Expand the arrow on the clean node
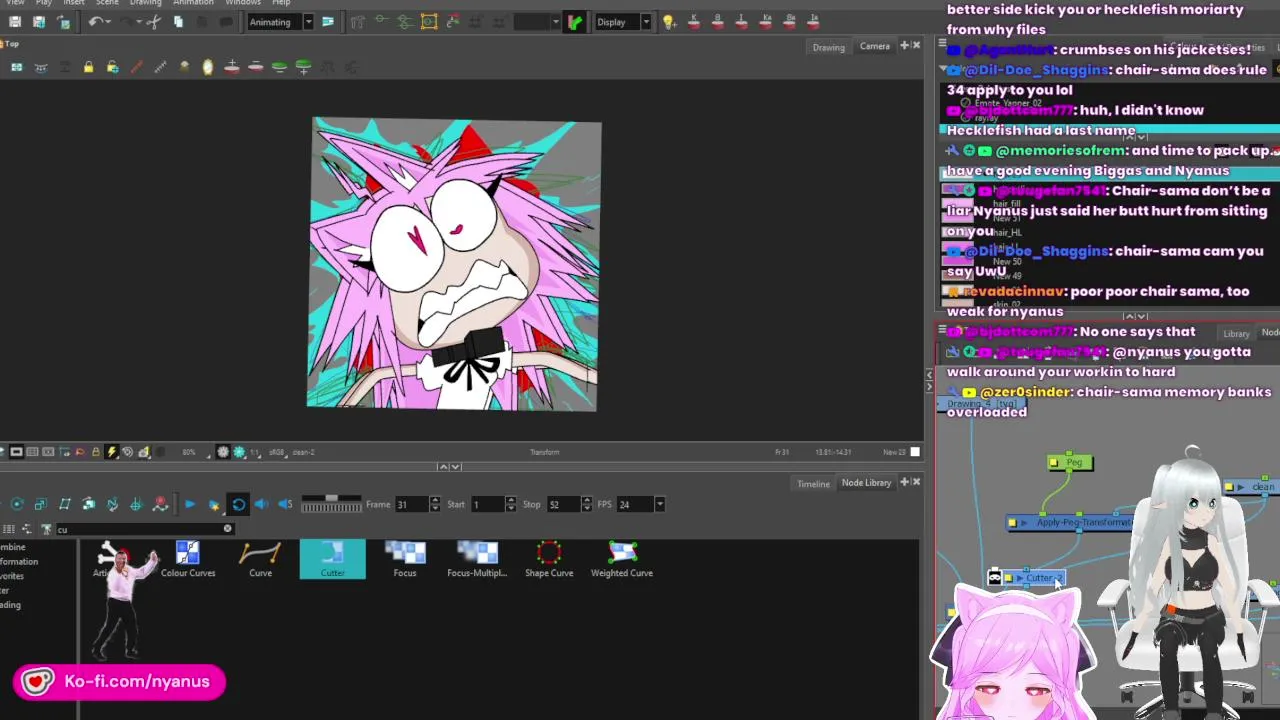 click(x=1241, y=487)
